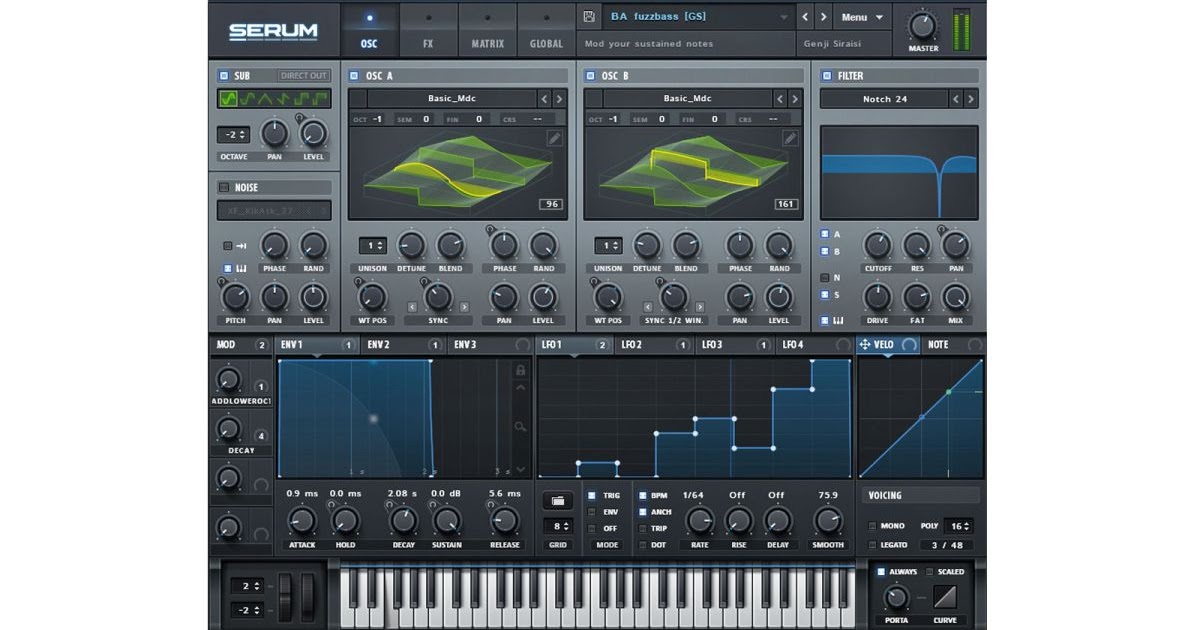The height and width of the screenshot is (630, 1200).
Task: Select the sine sub oscillator waveform
Action: pyautogui.click(x=229, y=99)
